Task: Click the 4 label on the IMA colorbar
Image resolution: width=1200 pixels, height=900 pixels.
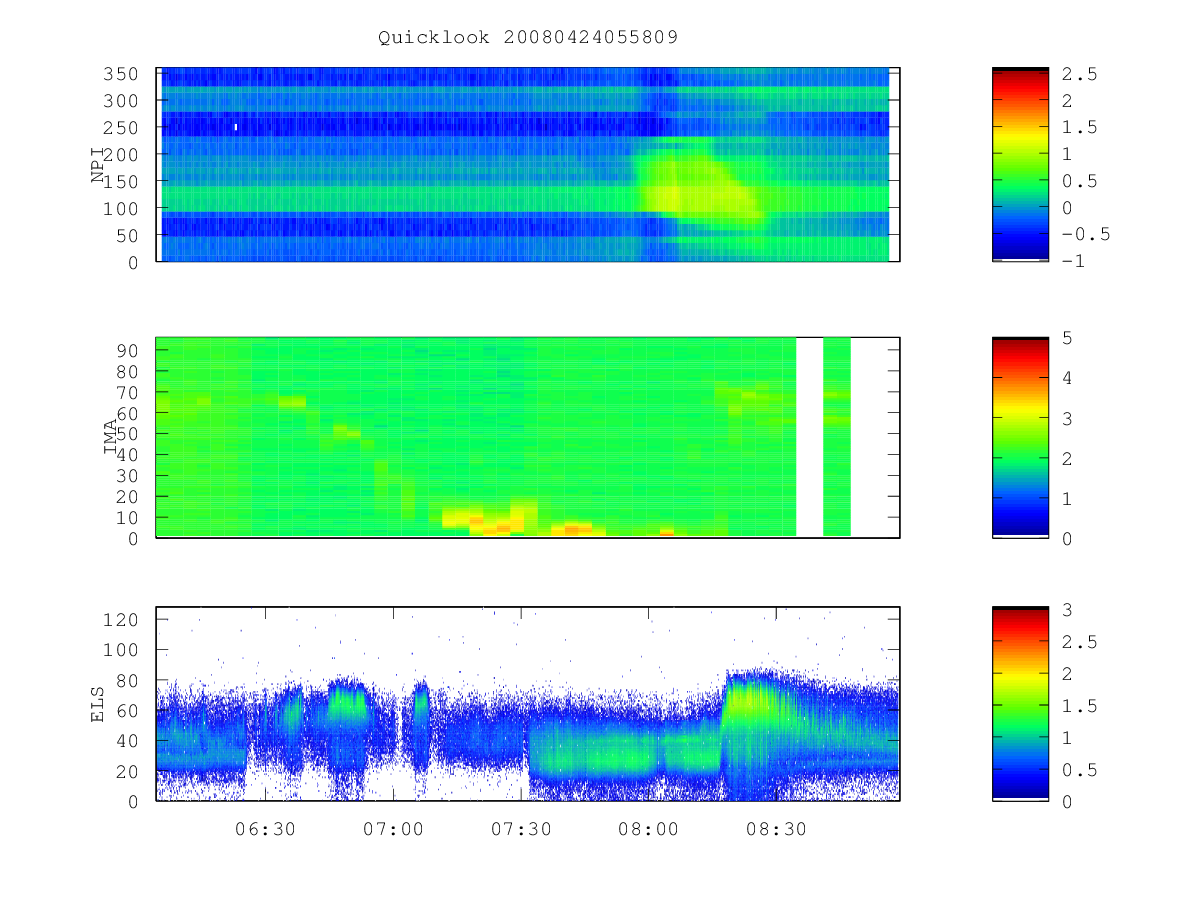Action: [1067, 378]
